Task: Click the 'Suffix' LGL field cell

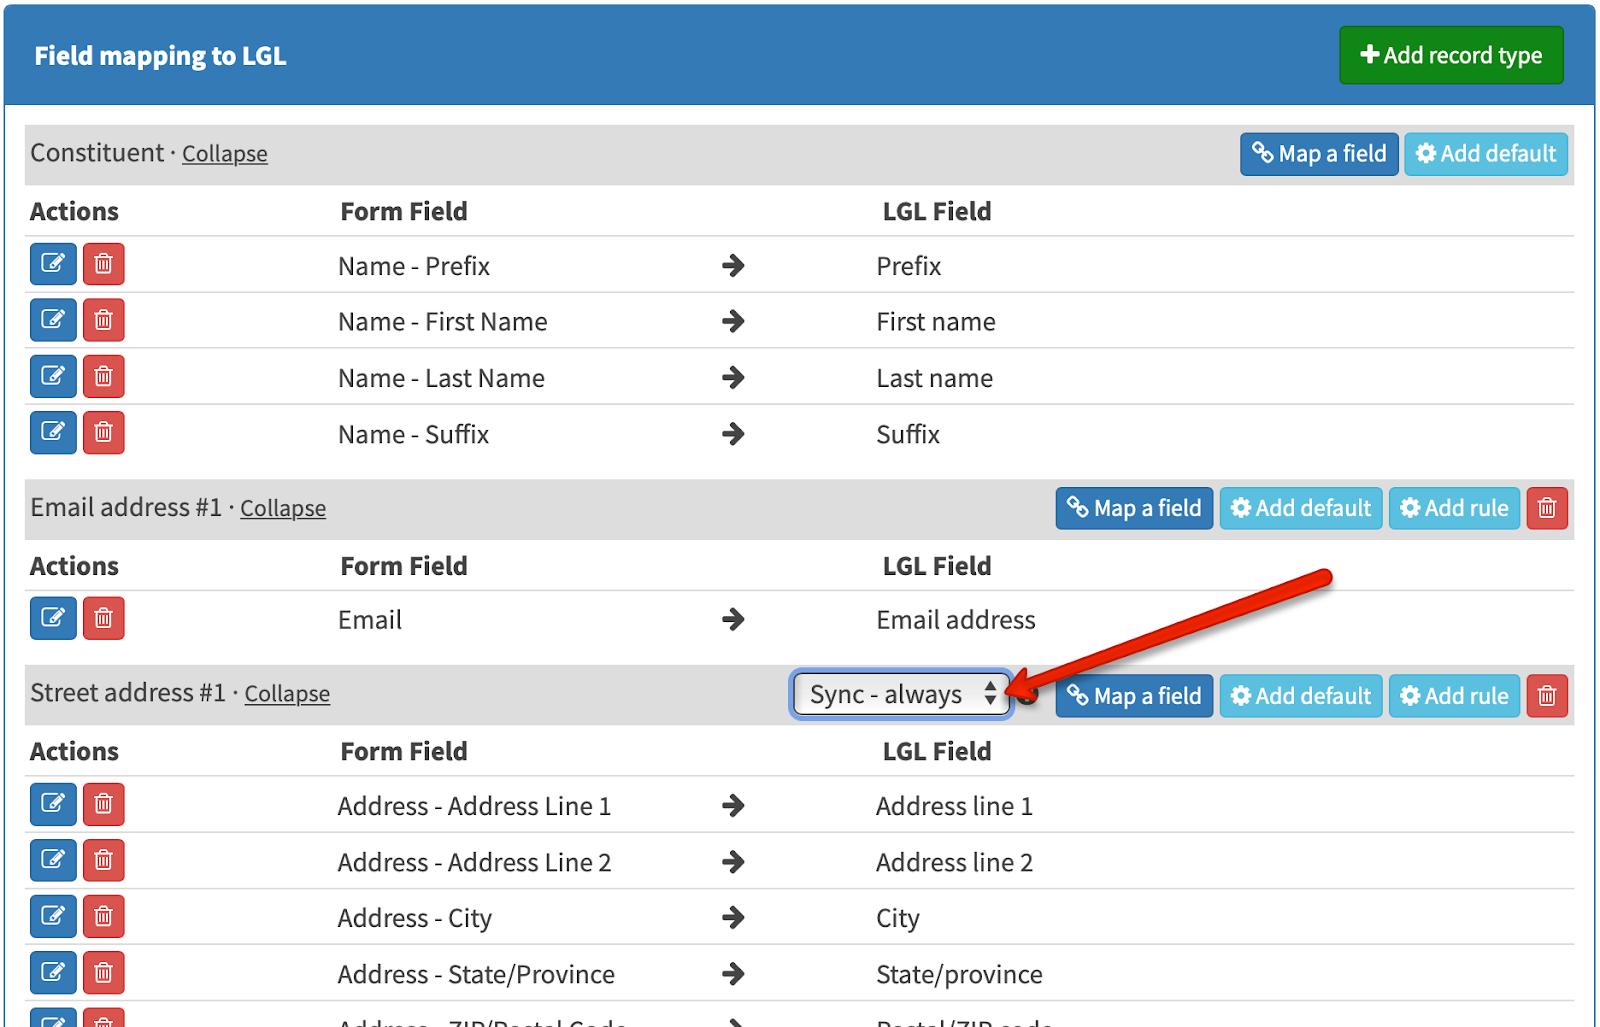Action: click(x=908, y=434)
